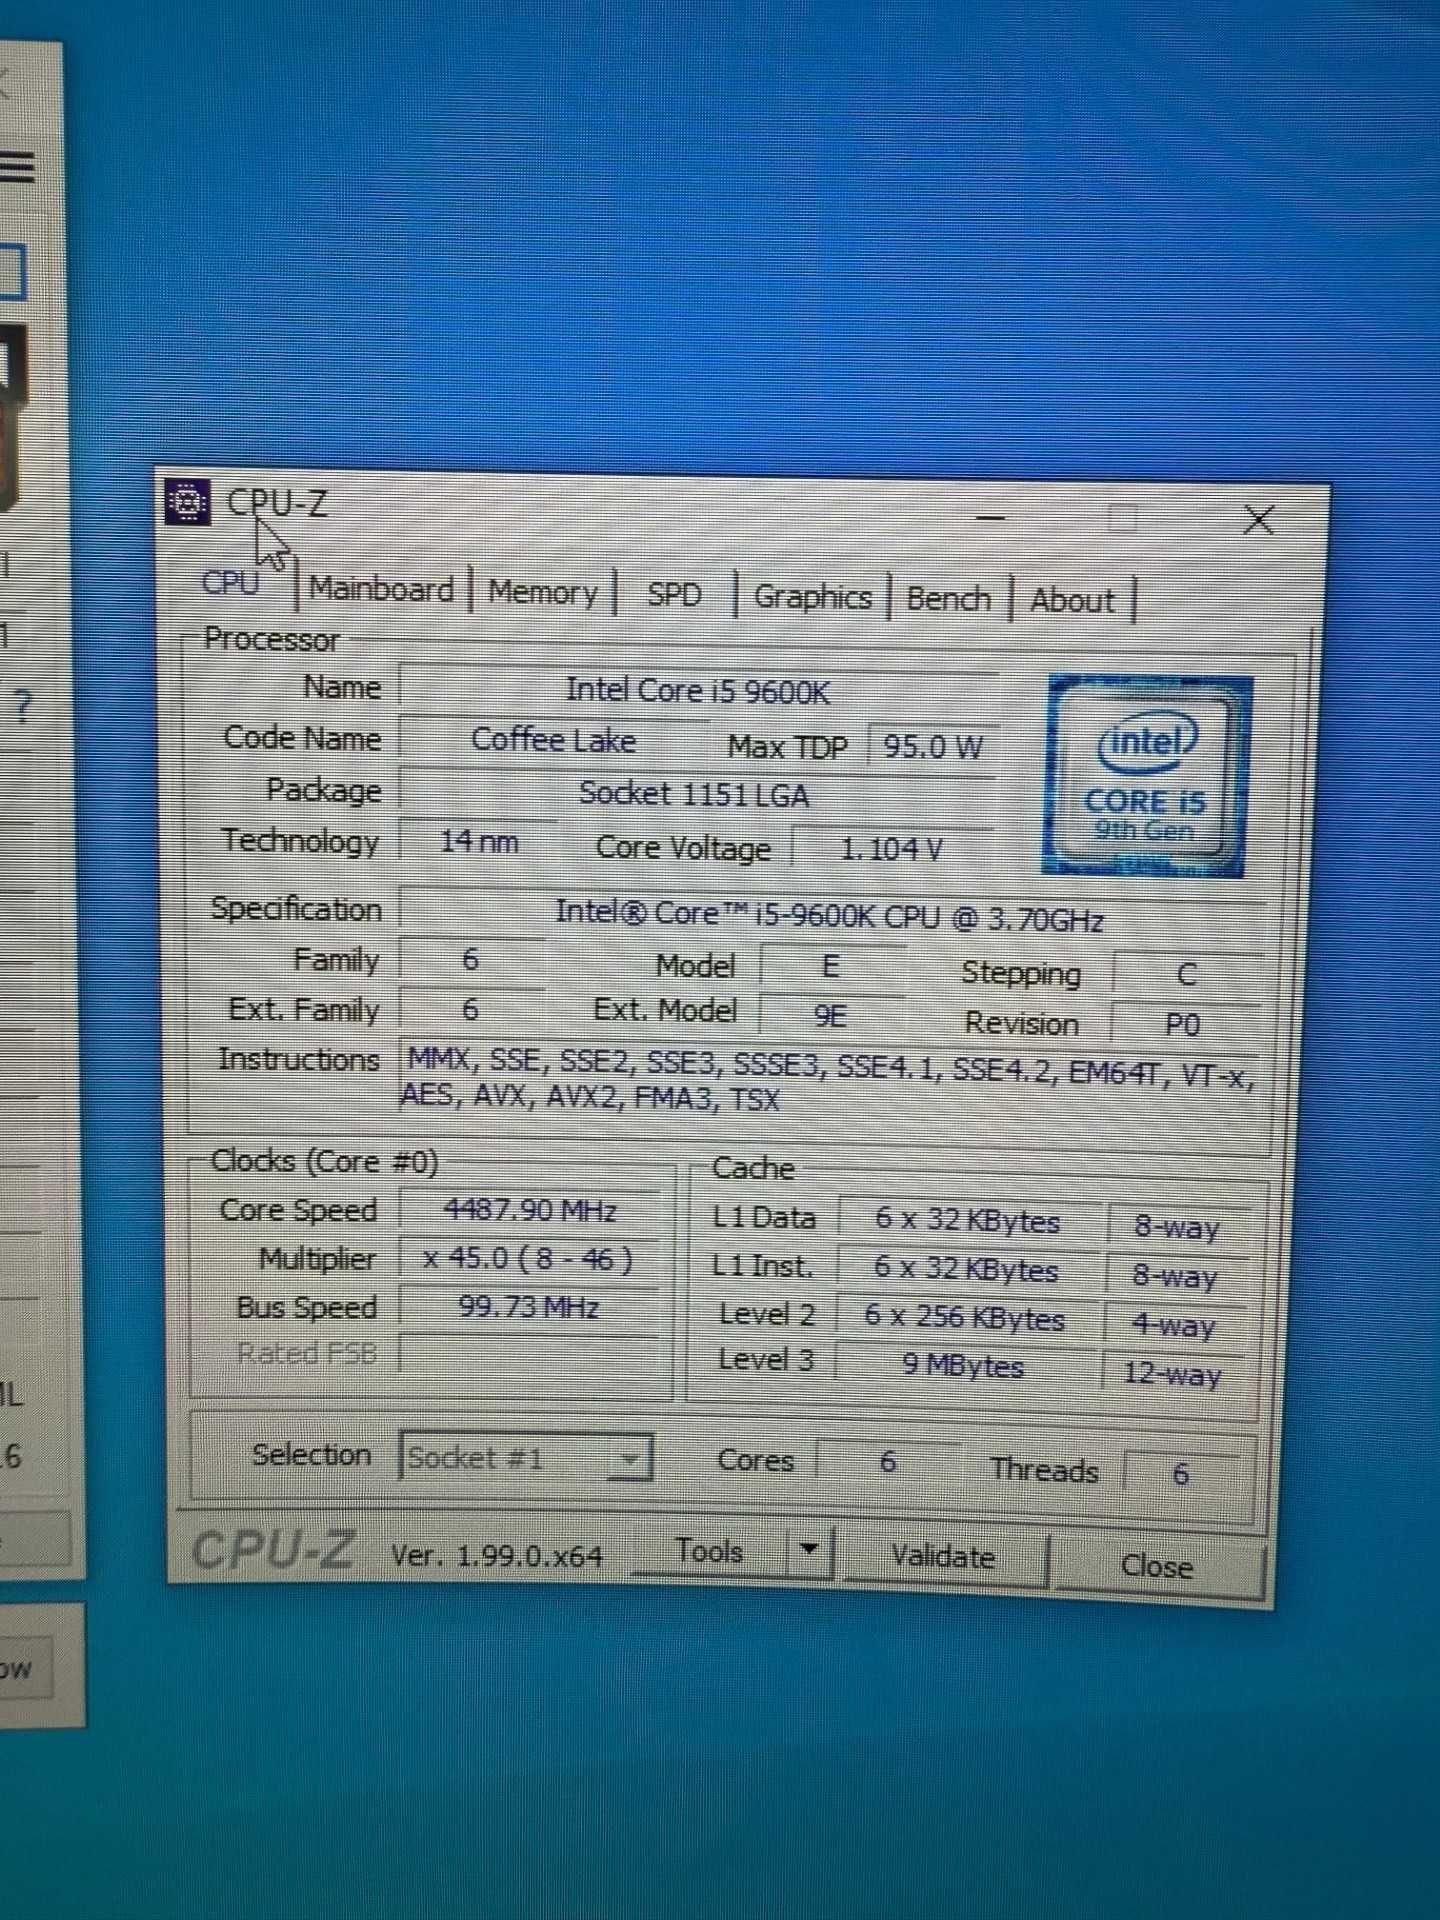Click the Coffee Lake code name value
1440x1920 pixels.
pos(553,740)
